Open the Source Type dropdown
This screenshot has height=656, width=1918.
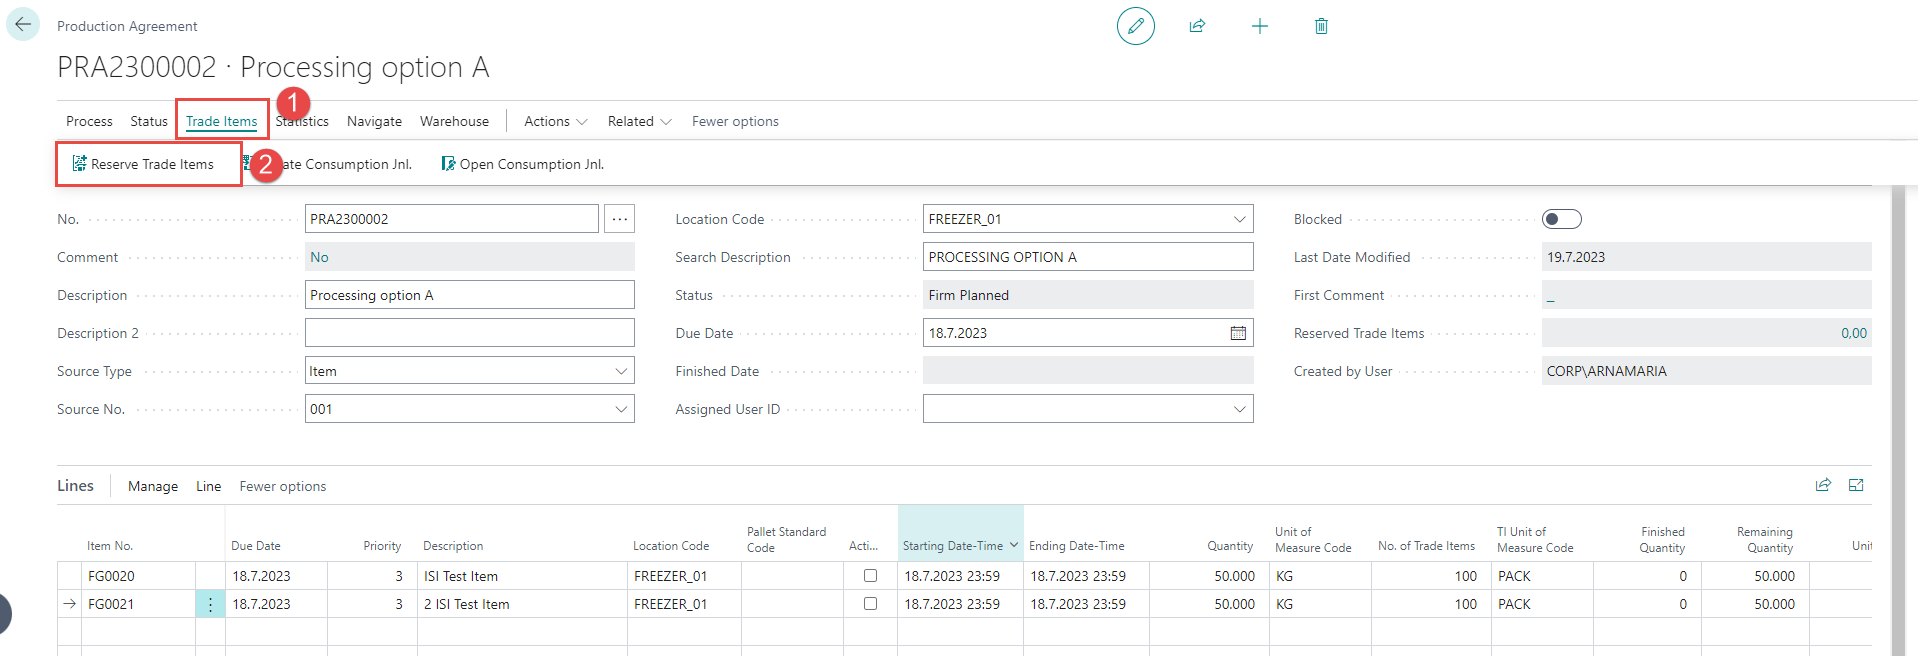621,371
